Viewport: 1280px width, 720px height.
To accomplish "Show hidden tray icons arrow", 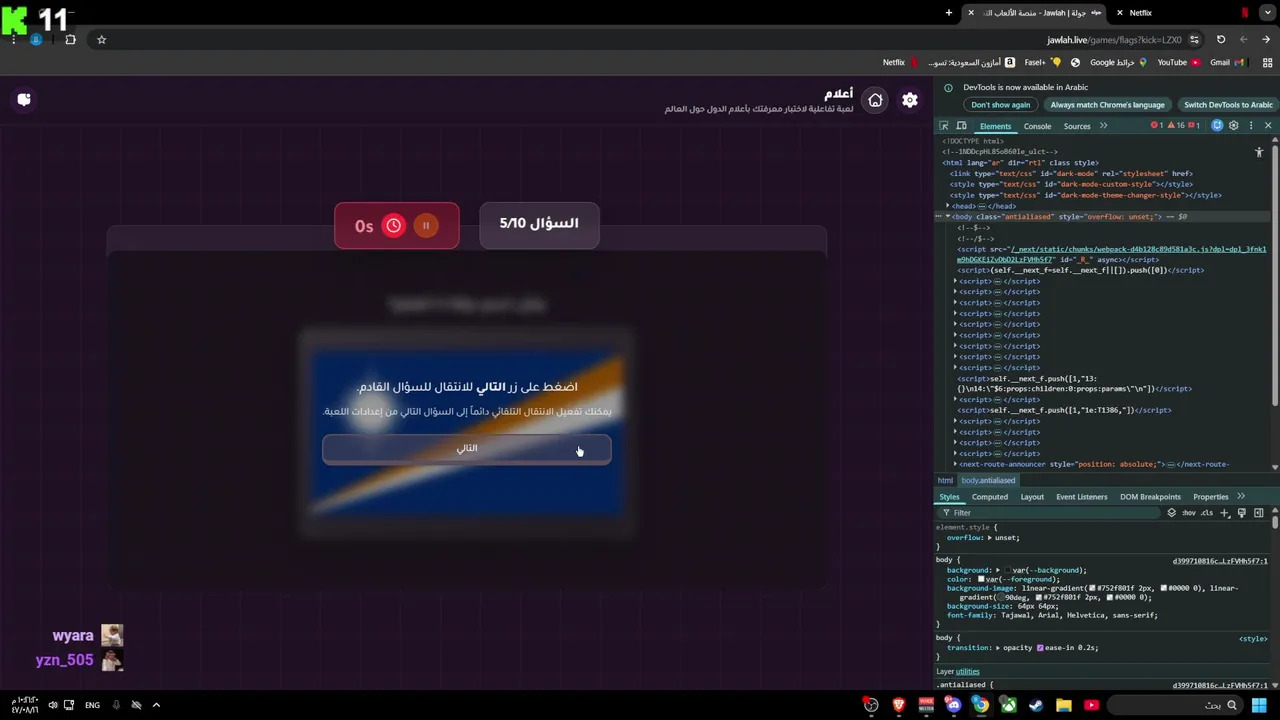I will tap(156, 705).
